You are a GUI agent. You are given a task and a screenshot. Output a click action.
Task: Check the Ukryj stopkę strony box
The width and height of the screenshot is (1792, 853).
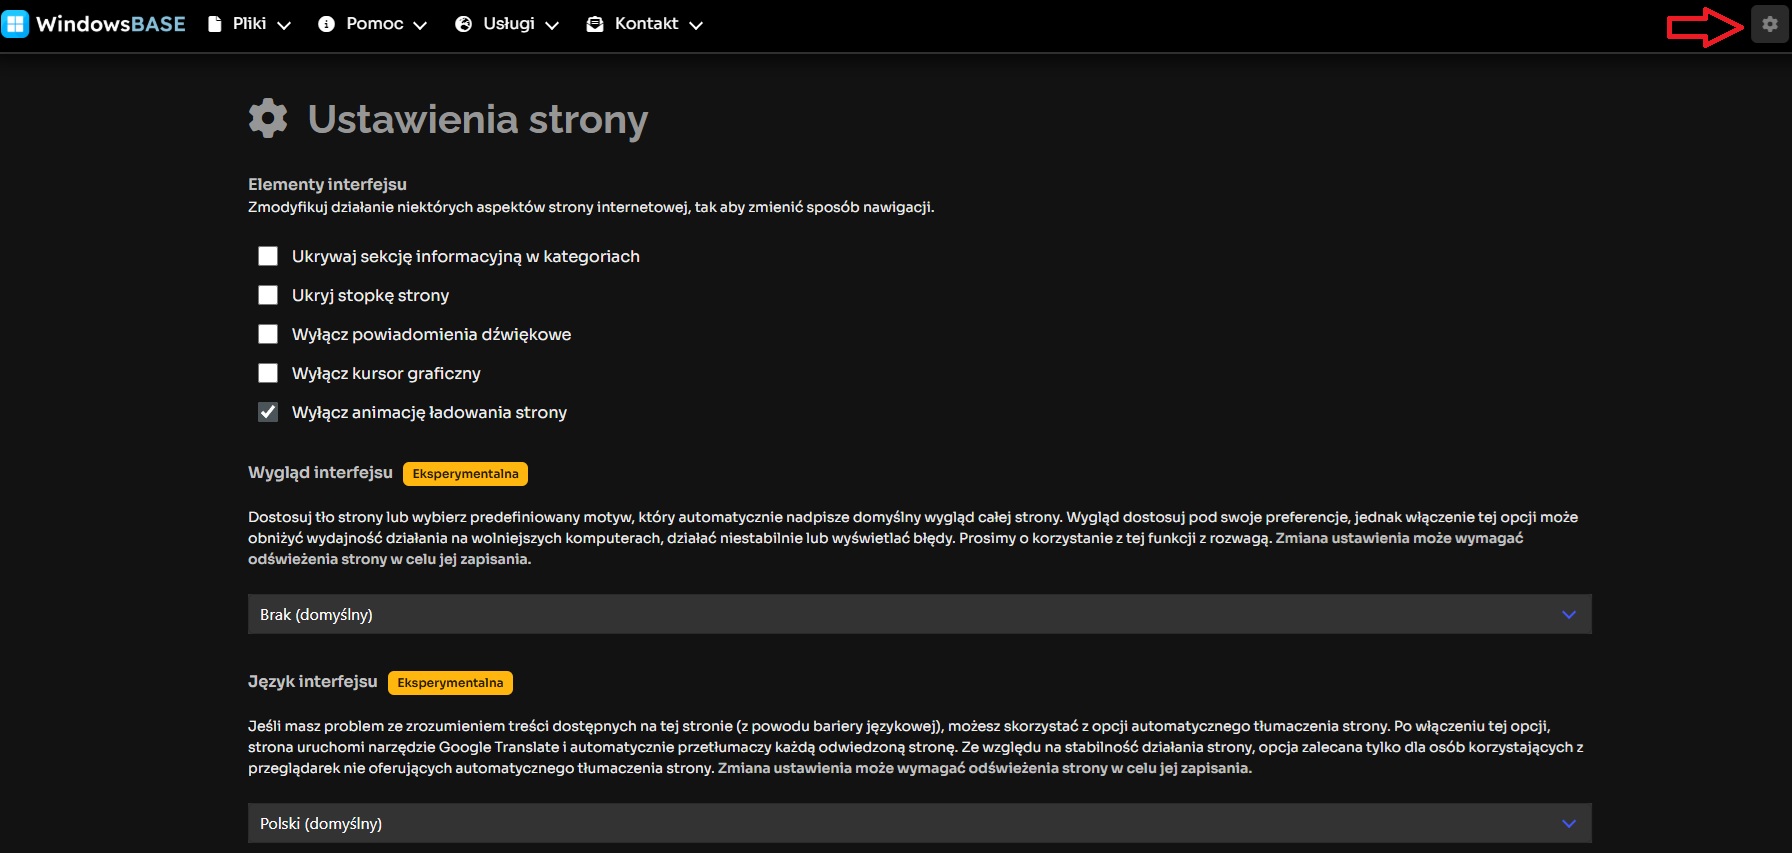(x=268, y=295)
